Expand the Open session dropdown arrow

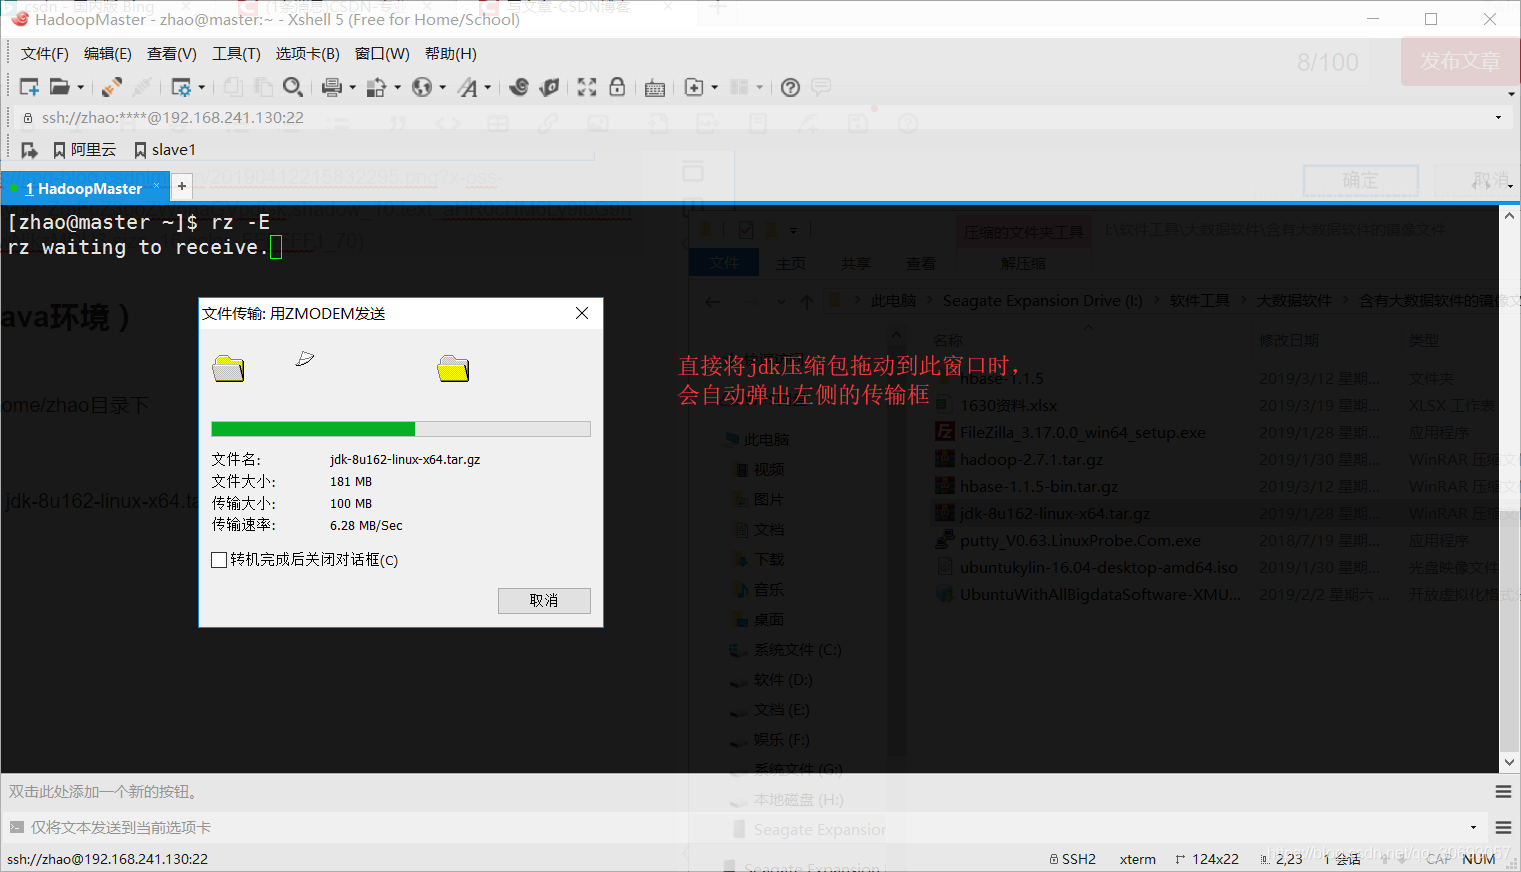click(81, 87)
